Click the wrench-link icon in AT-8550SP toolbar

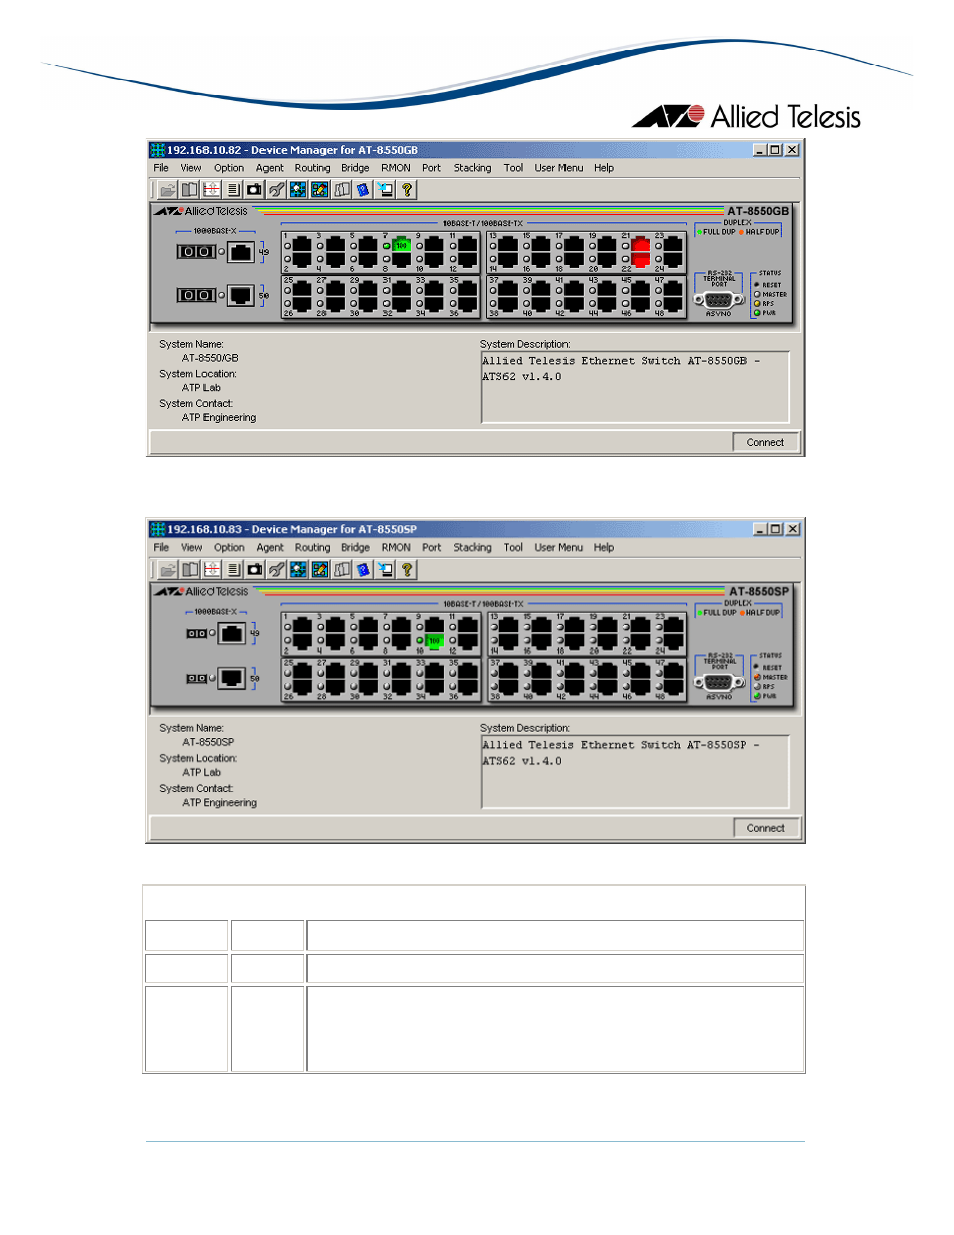coord(277,569)
